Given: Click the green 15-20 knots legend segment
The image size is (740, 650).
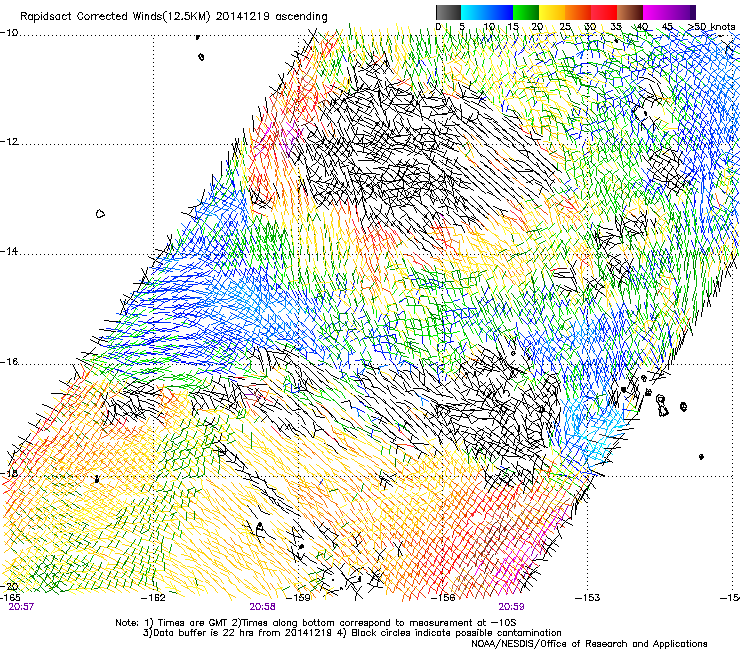Looking at the screenshot, I should 526,12.
